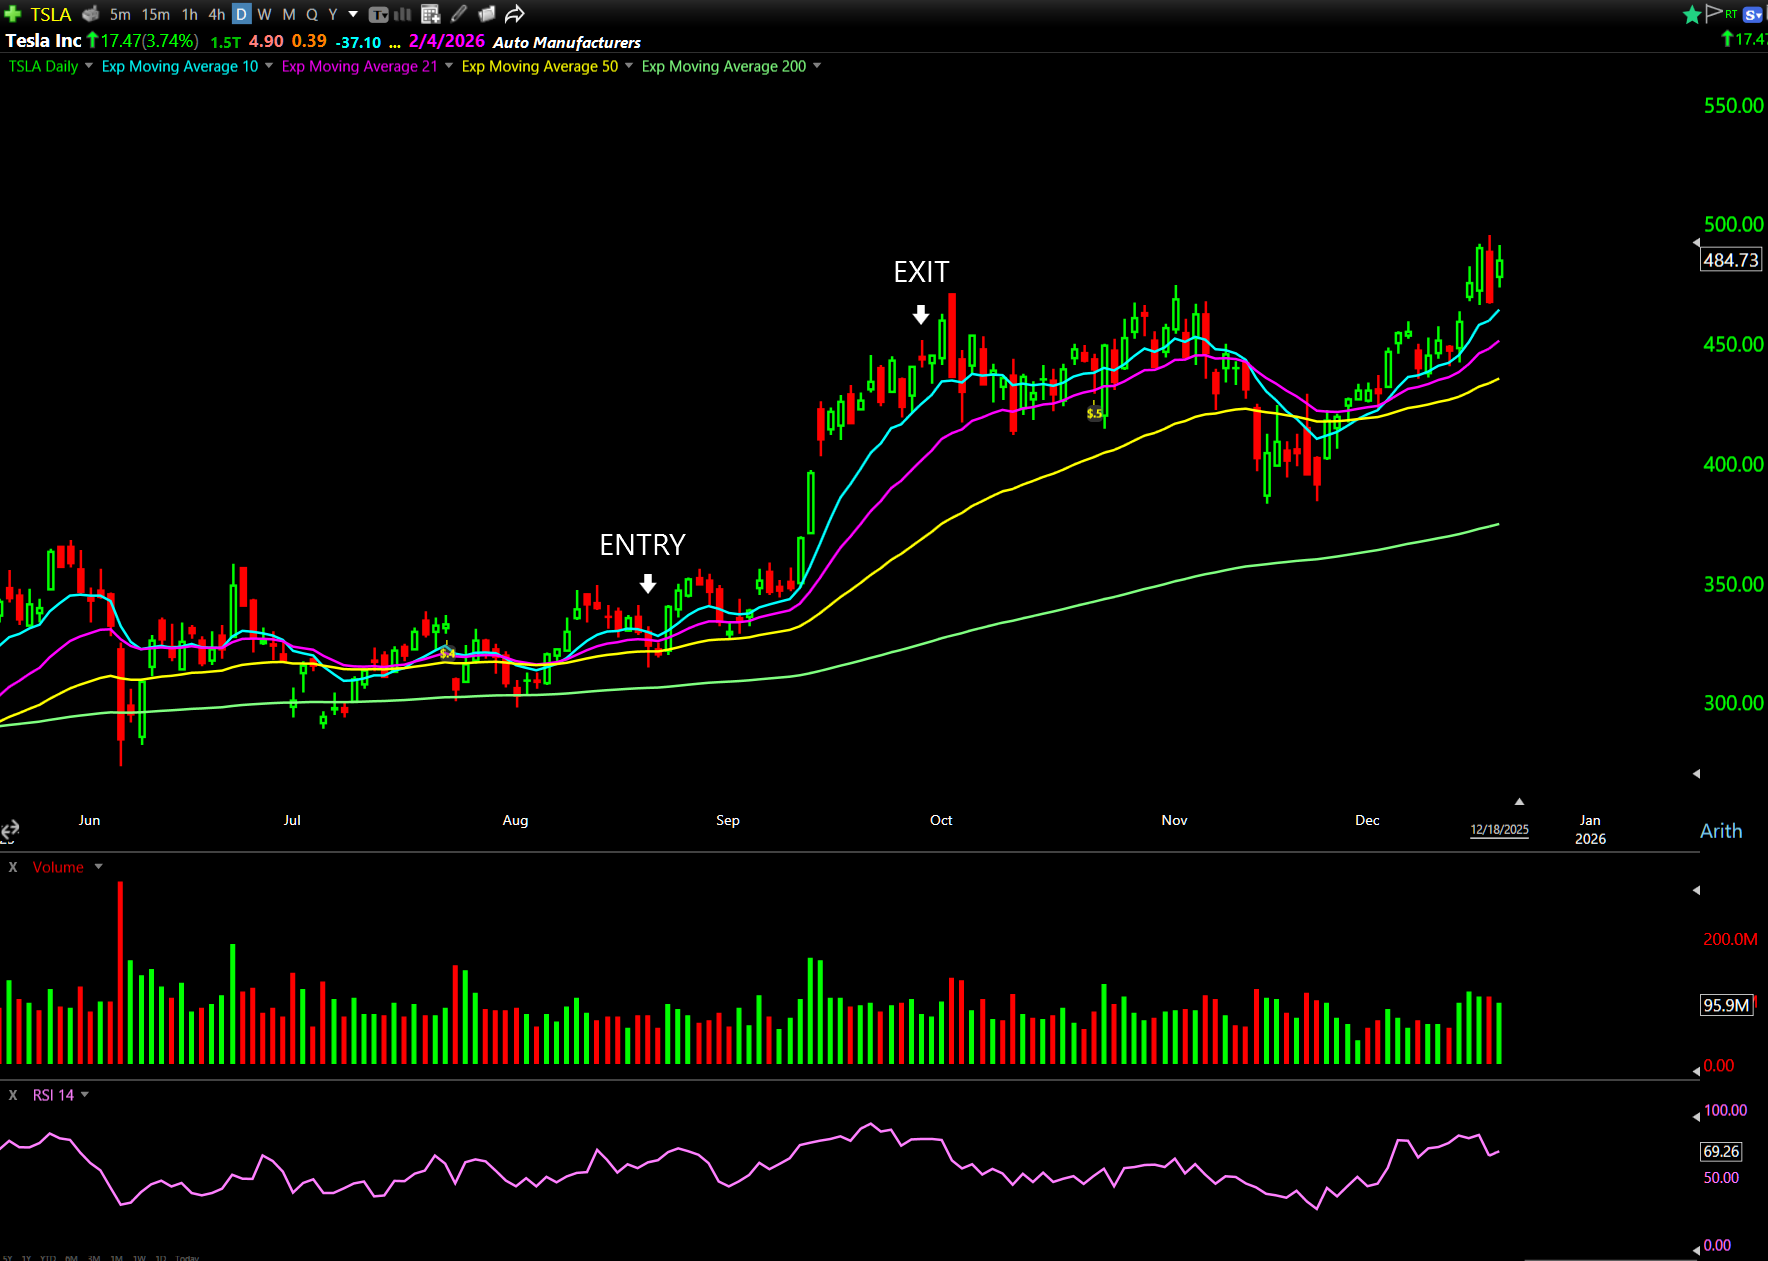
Task: Click the bar chart style icon
Action: 403,14
